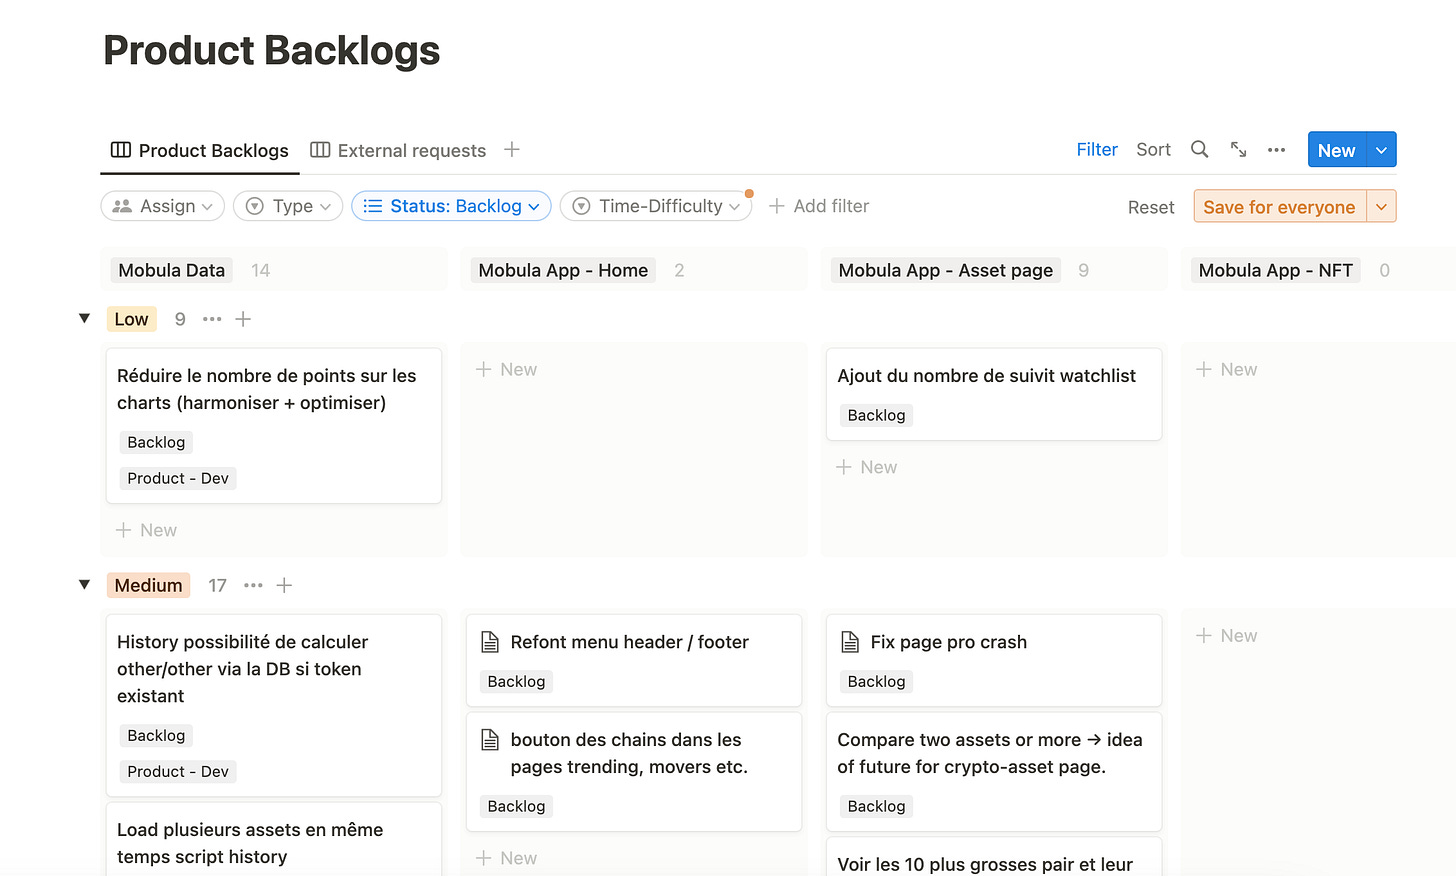Open card Voir les 10 plus grosses pair
This screenshot has width=1456, height=876.
pyautogui.click(x=994, y=857)
